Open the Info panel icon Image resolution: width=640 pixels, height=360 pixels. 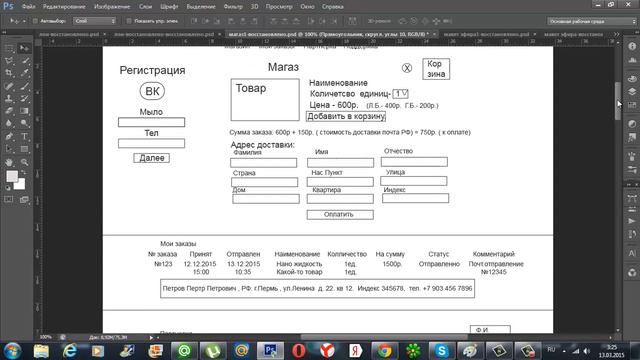(632, 46)
